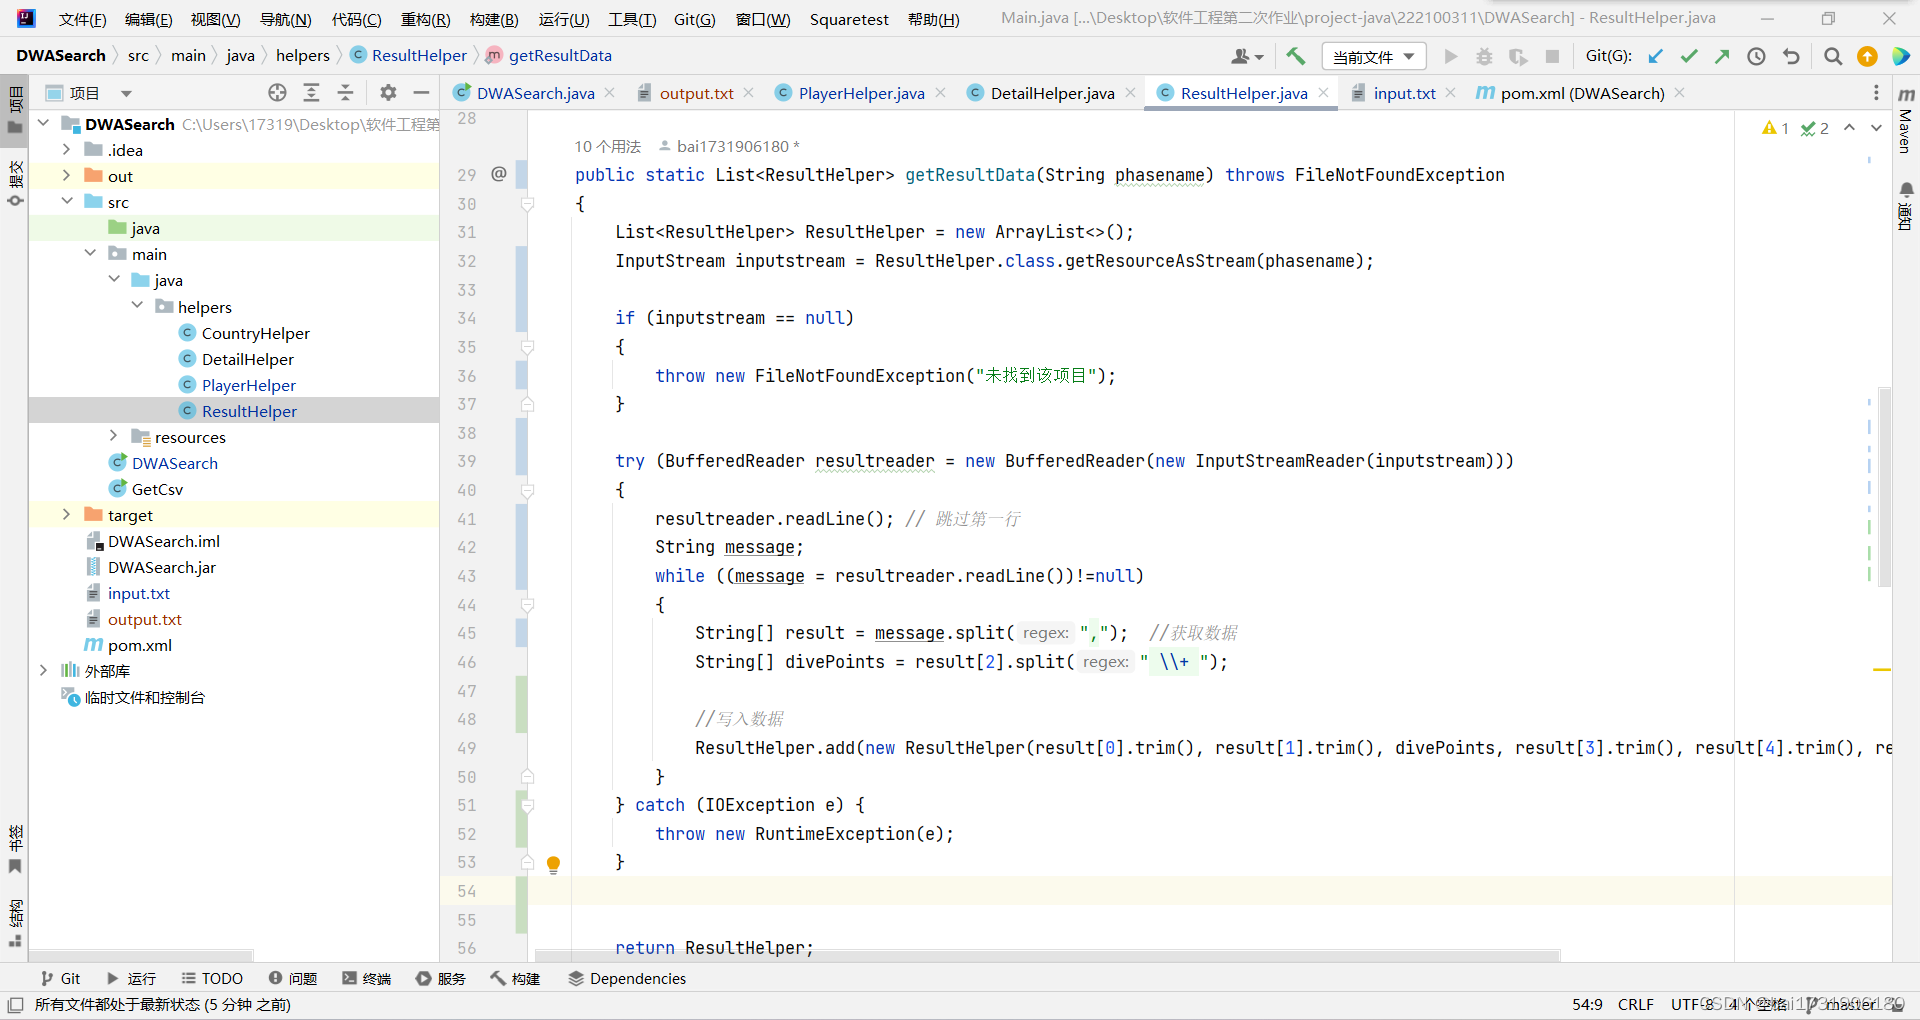The image size is (1920, 1020).
Task: Commit changes with the green checkmark
Action: coord(1689,57)
